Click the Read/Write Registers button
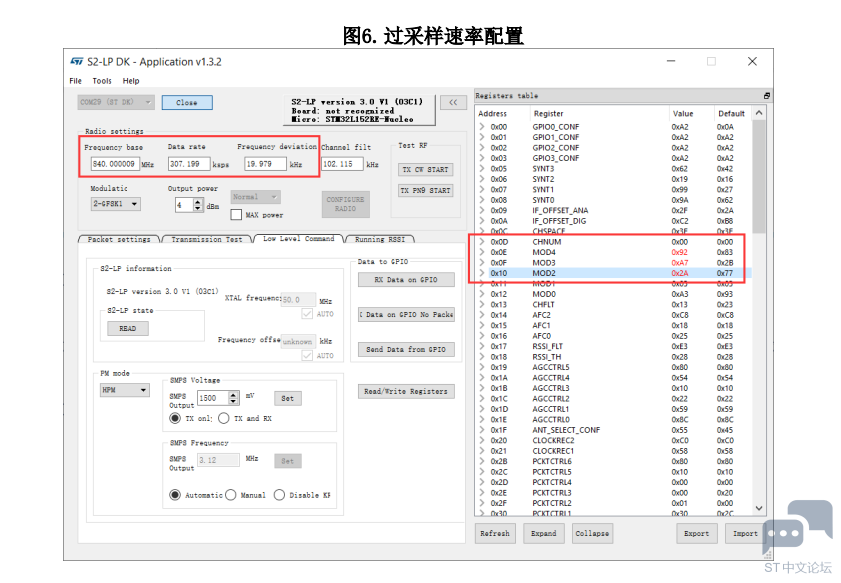The height and width of the screenshot is (583, 841). 406,392
